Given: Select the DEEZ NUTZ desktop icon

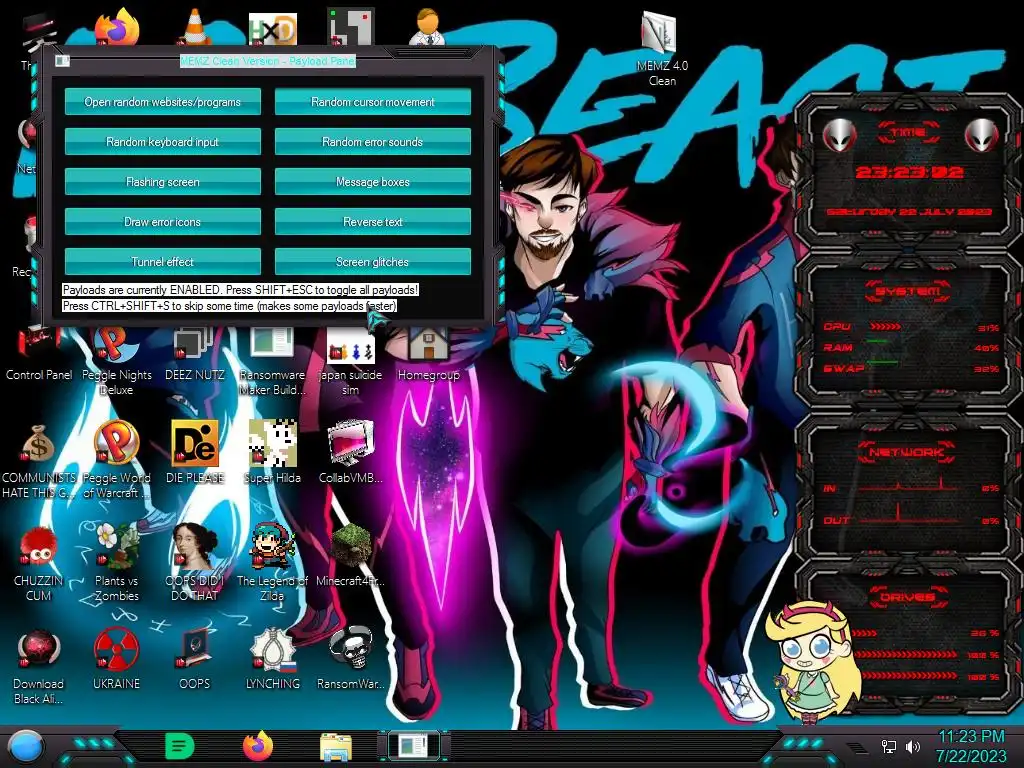Looking at the screenshot, I should pyautogui.click(x=195, y=356).
